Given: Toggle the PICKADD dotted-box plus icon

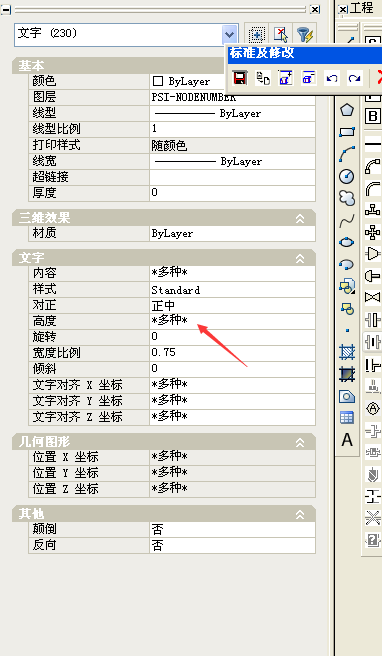Looking at the screenshot, I should pyautogui.click(x=256, y=34).
